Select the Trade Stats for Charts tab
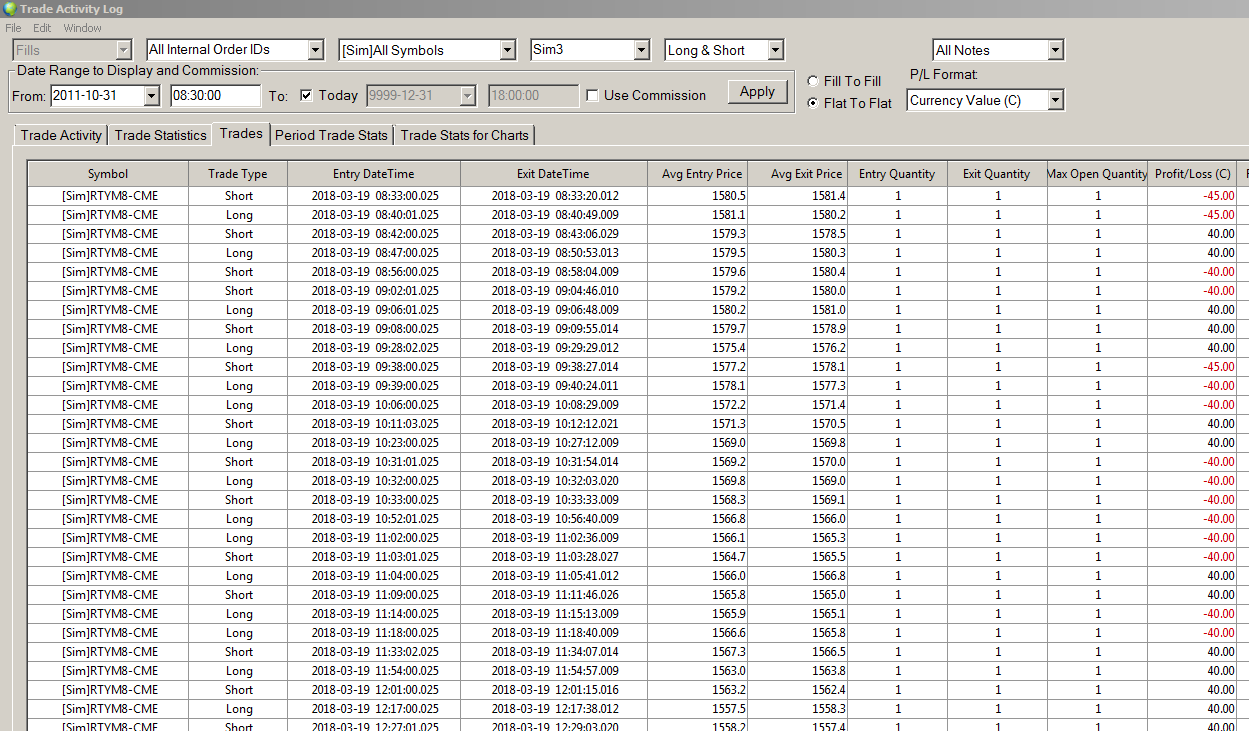The height and width of the screenshot is (731, 1249). (x=464, y=135)
